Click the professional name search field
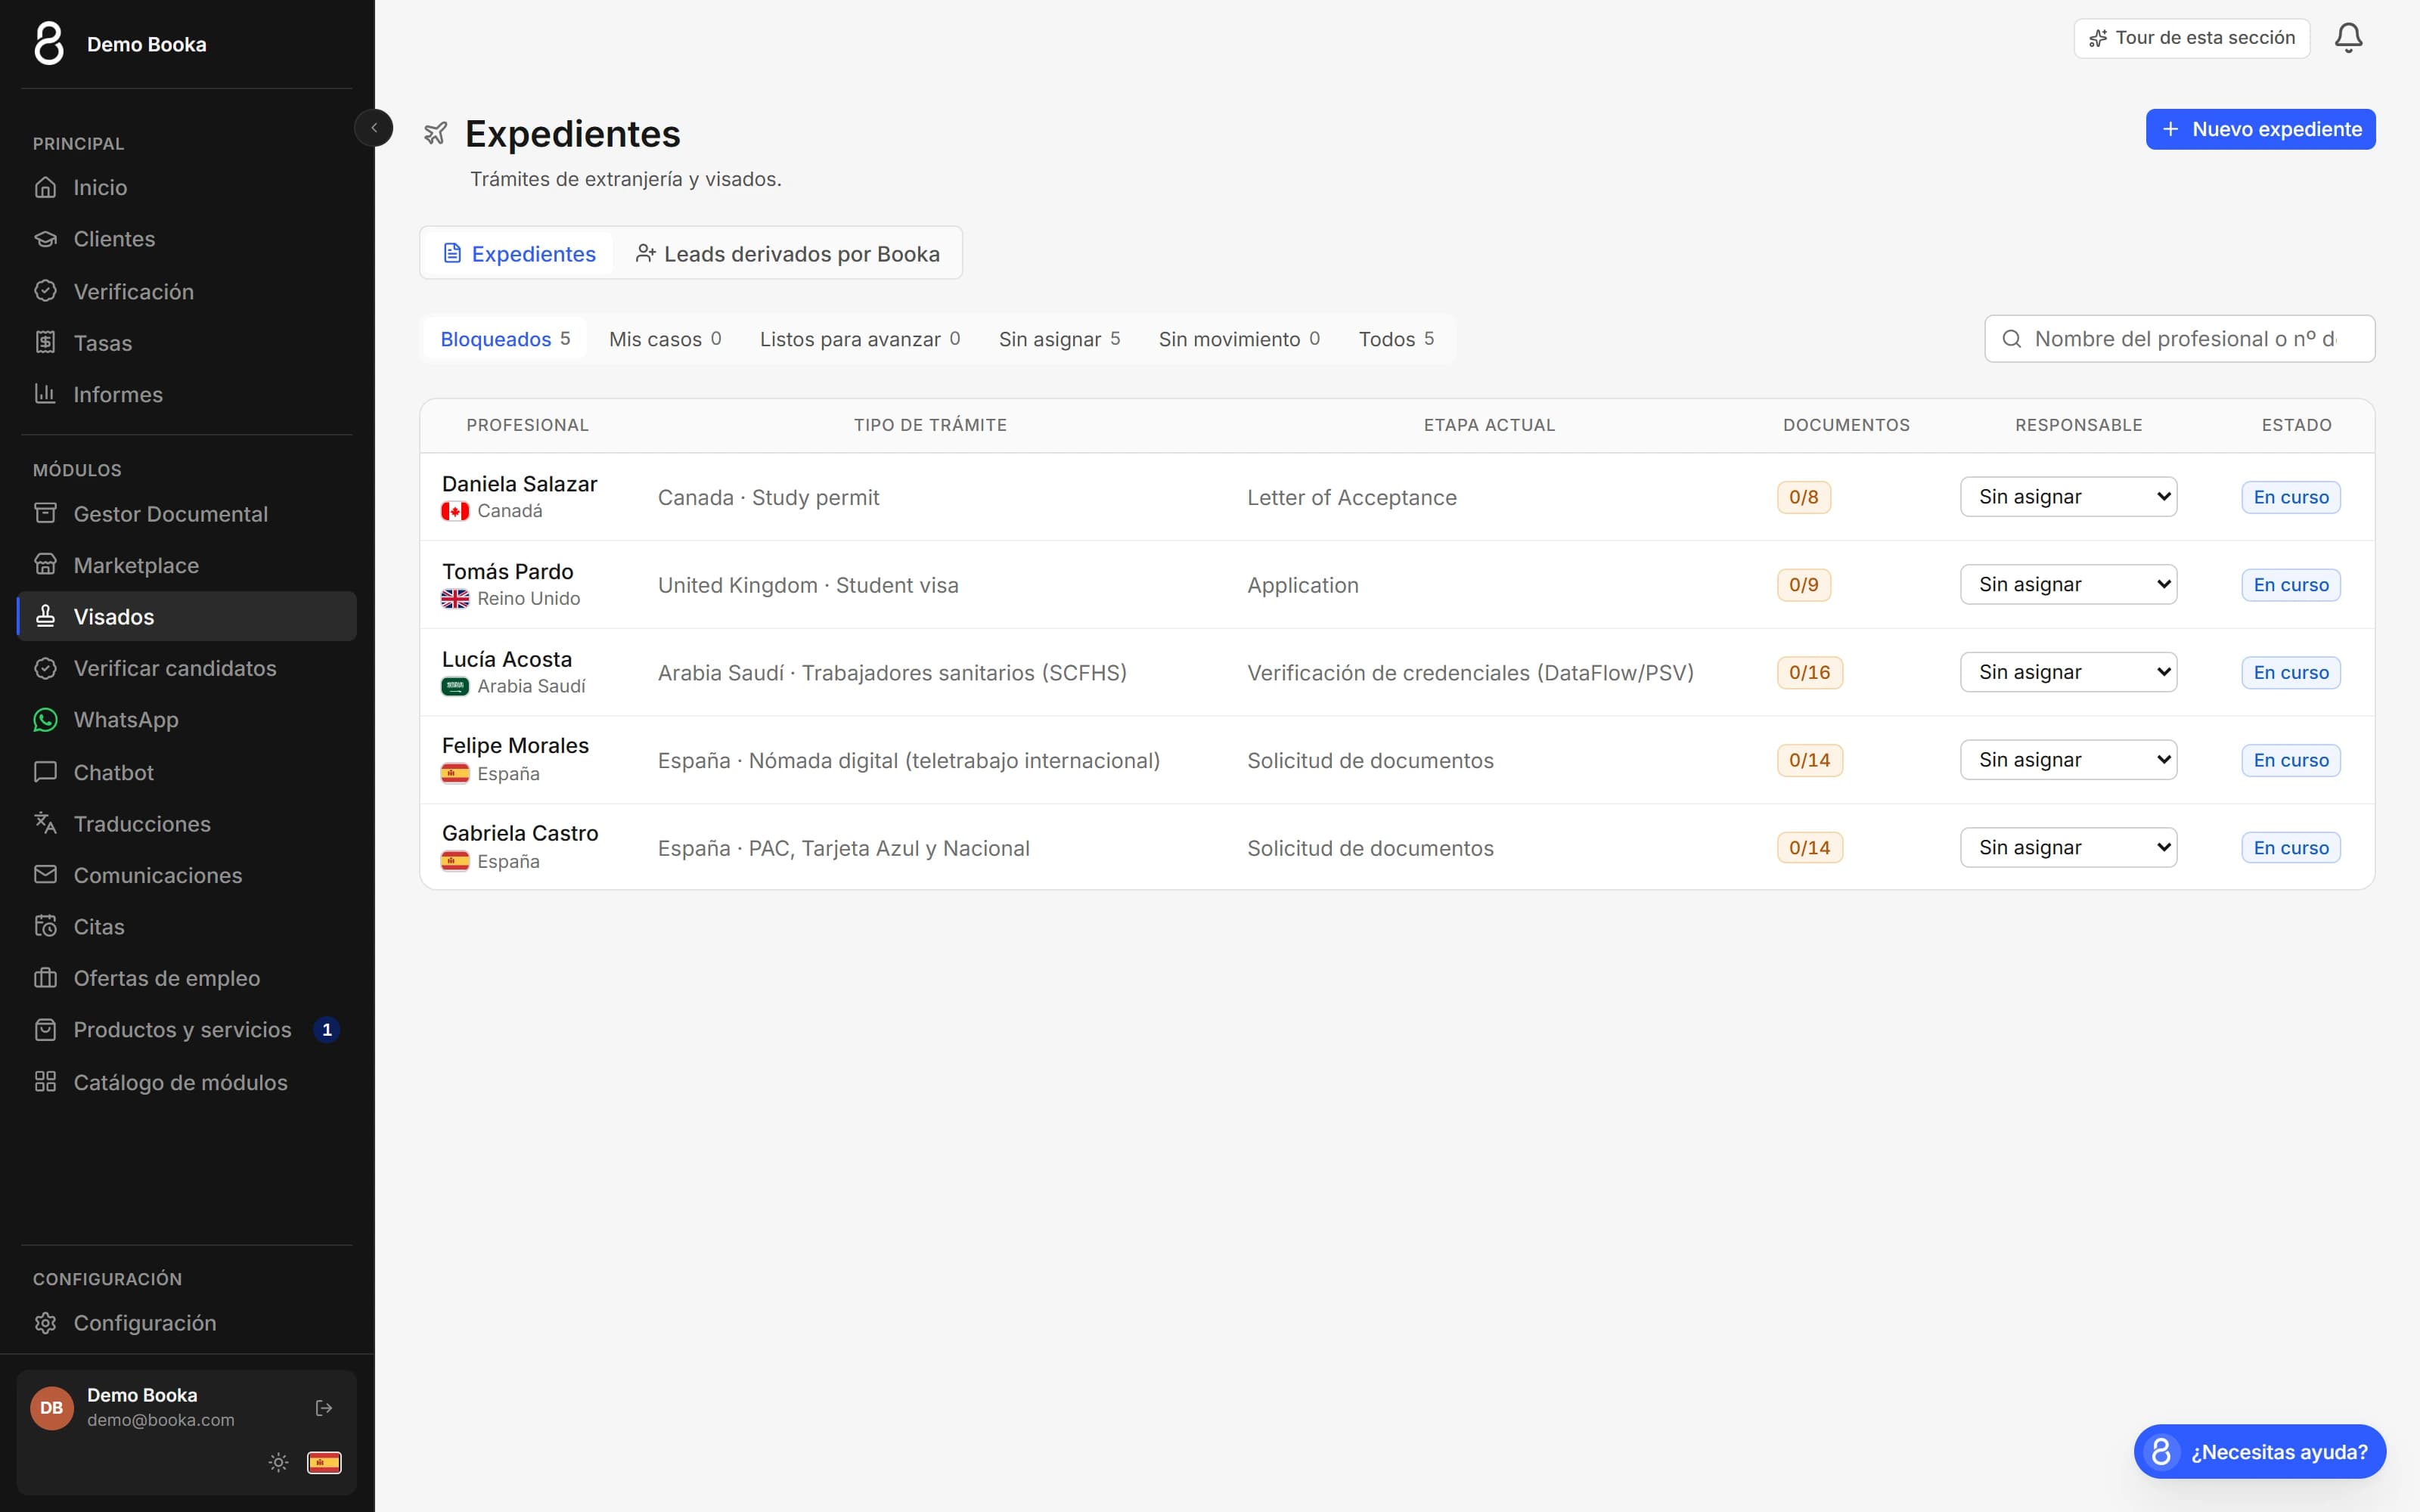This screenshot has width=2420, height=1512. coord(2179,339)
